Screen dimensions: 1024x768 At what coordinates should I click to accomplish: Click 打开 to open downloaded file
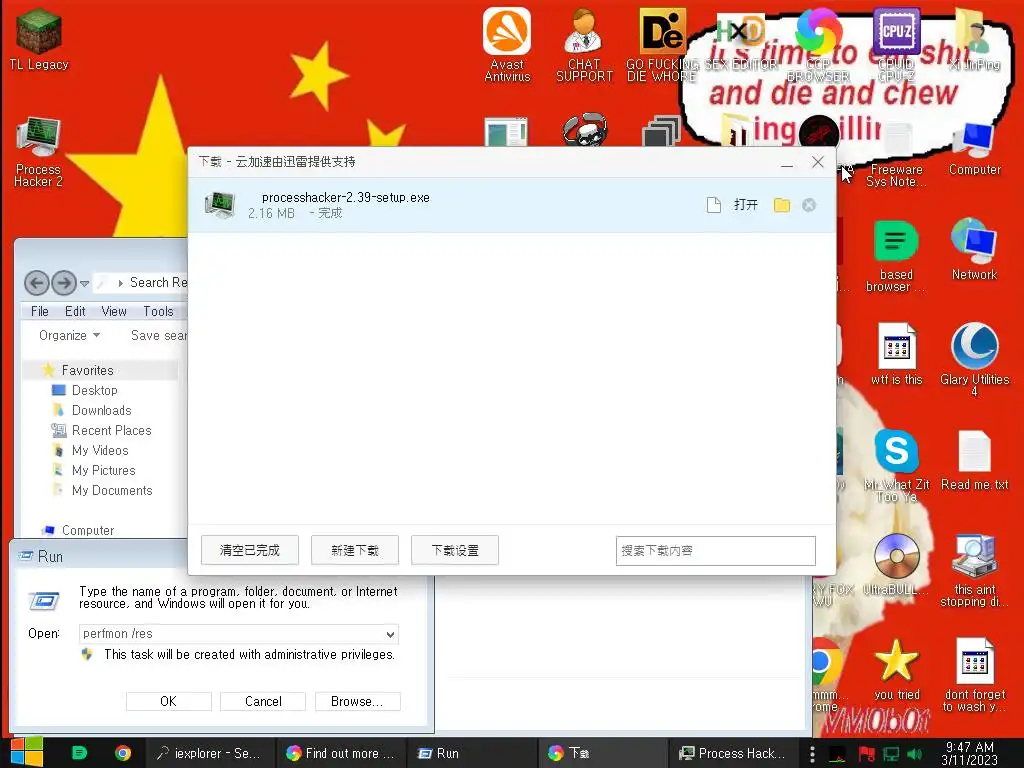click(746, 205)
